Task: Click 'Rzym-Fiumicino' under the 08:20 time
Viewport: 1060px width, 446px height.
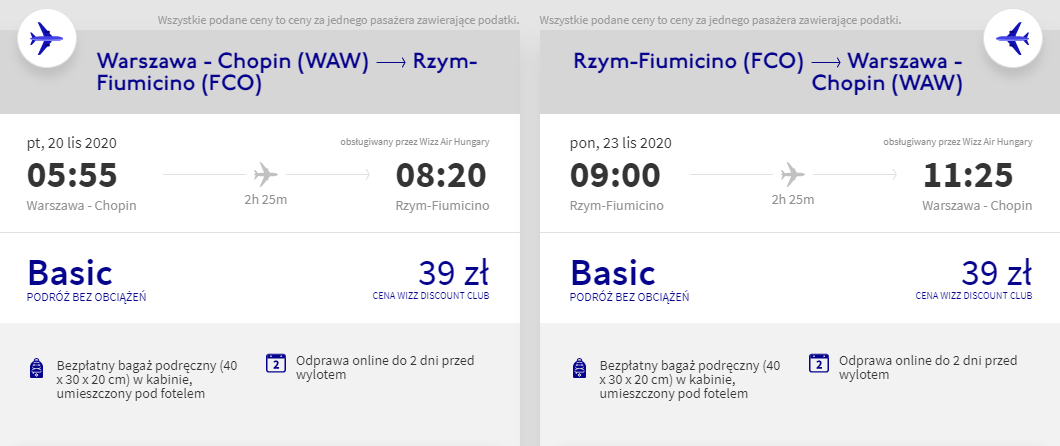Action: pyautogui.click(x=443, y=205)
